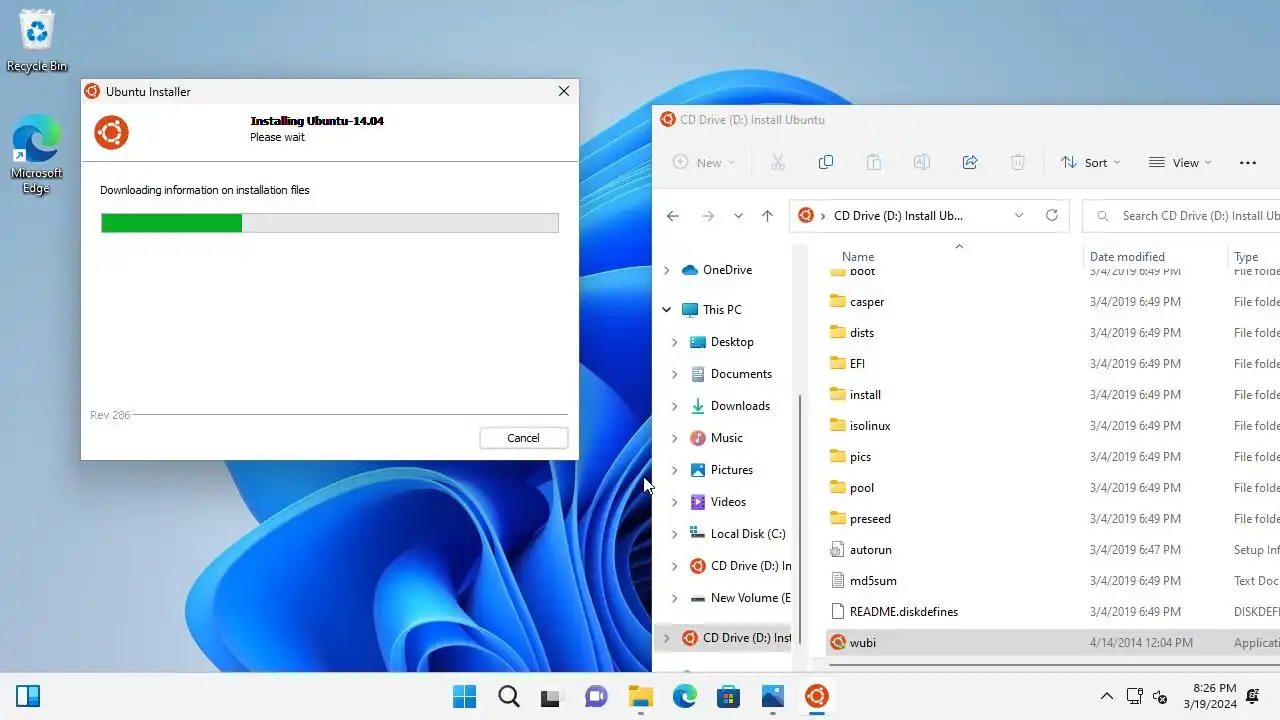Expand the Desktop tree node
Image resolution: width=1280 pixels, height=720 pixels.
(674, 342)
